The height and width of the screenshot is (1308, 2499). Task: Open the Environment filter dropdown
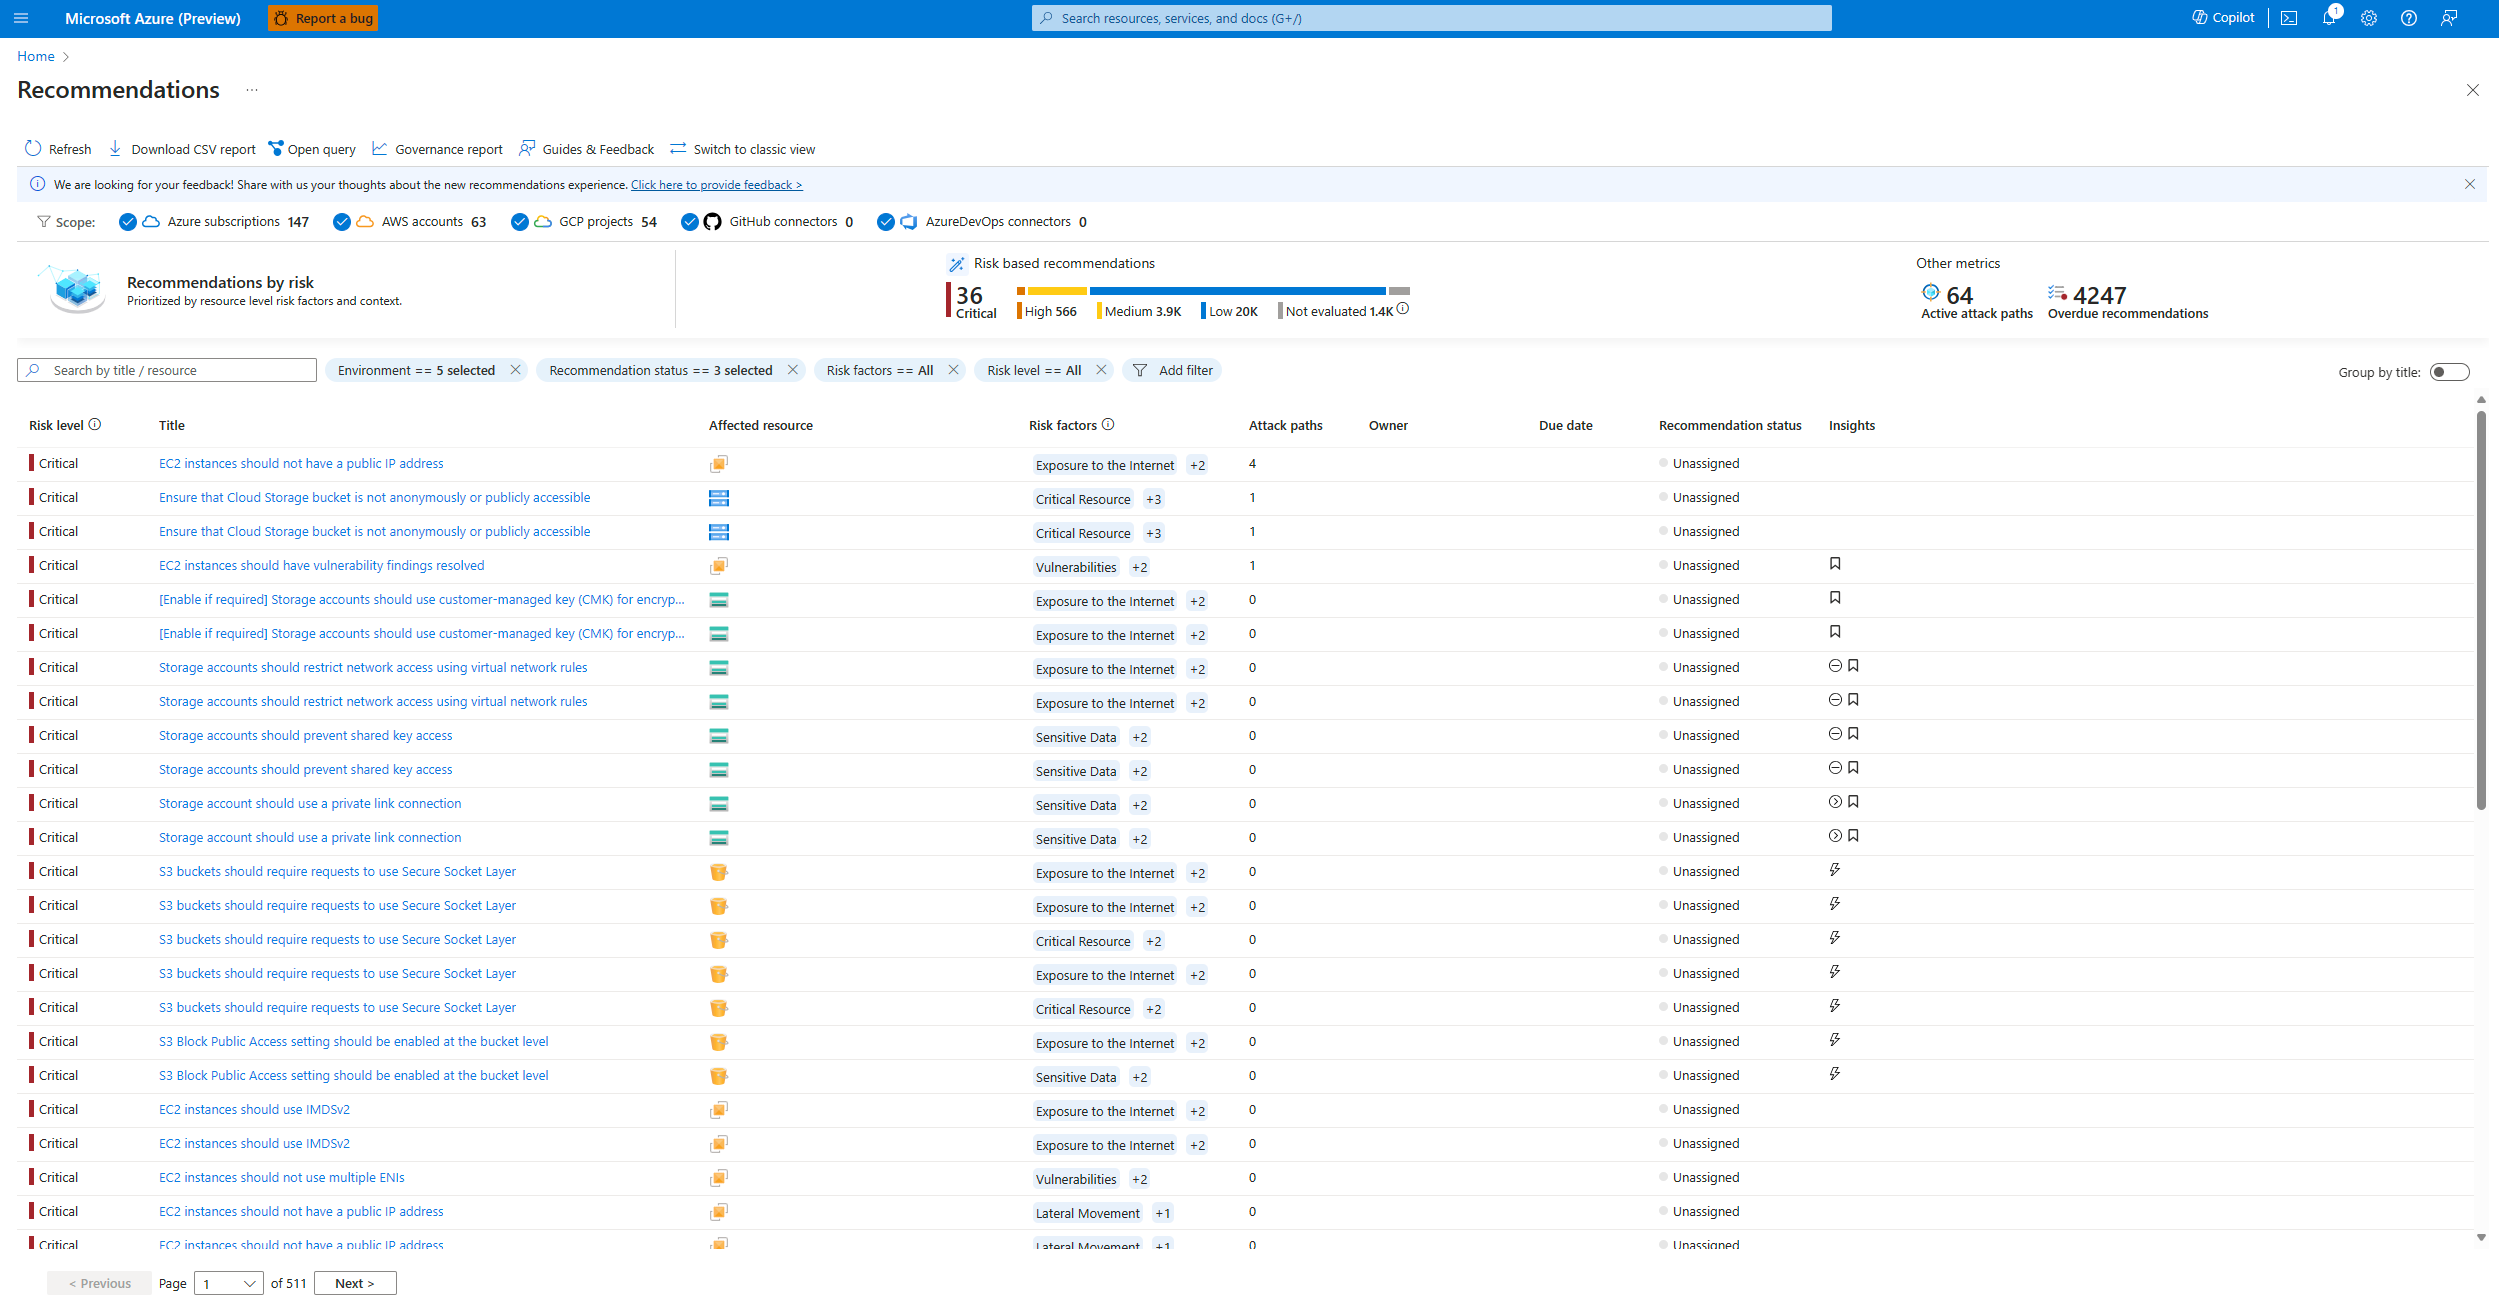(416, 370)
